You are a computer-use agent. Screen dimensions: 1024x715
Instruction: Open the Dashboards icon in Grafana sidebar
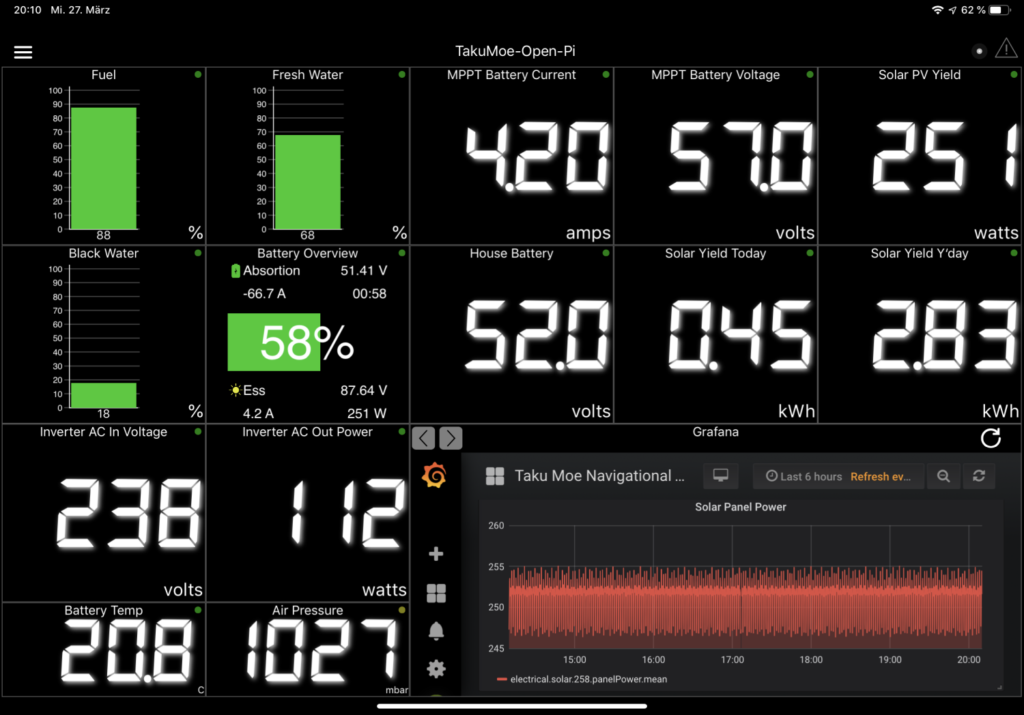coord(435,593)
